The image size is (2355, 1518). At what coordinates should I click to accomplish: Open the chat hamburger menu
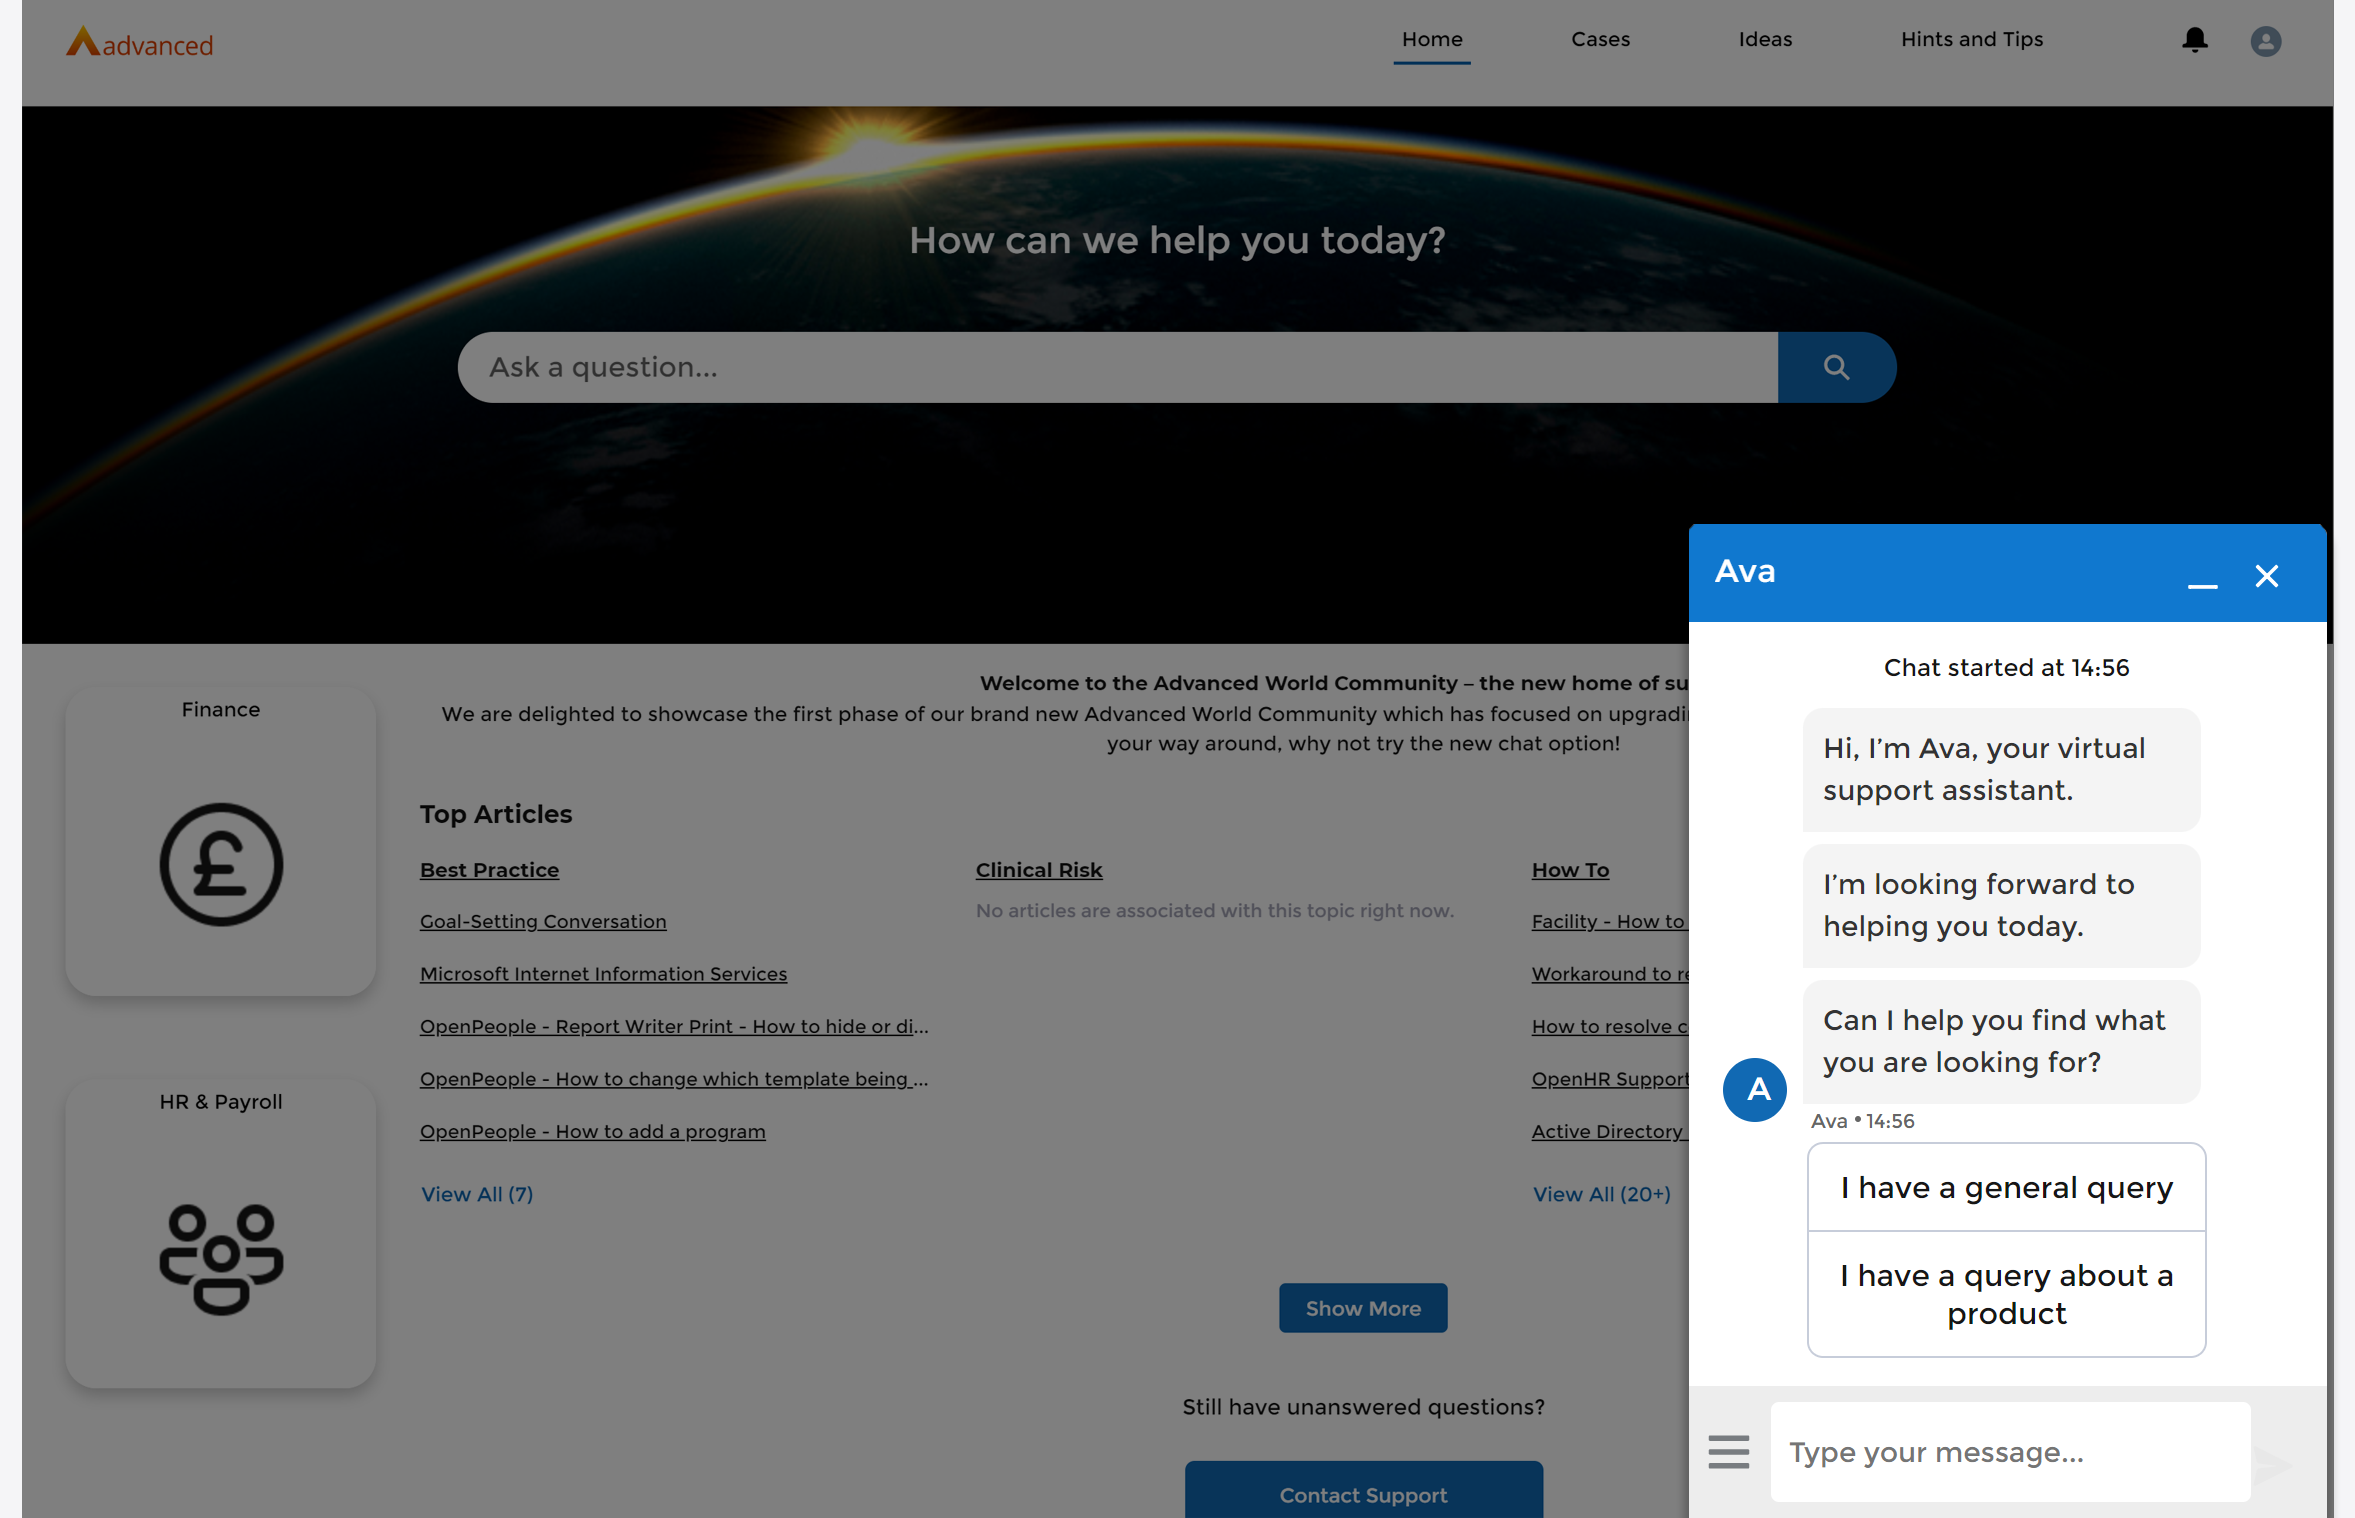pos(1729,1451)
